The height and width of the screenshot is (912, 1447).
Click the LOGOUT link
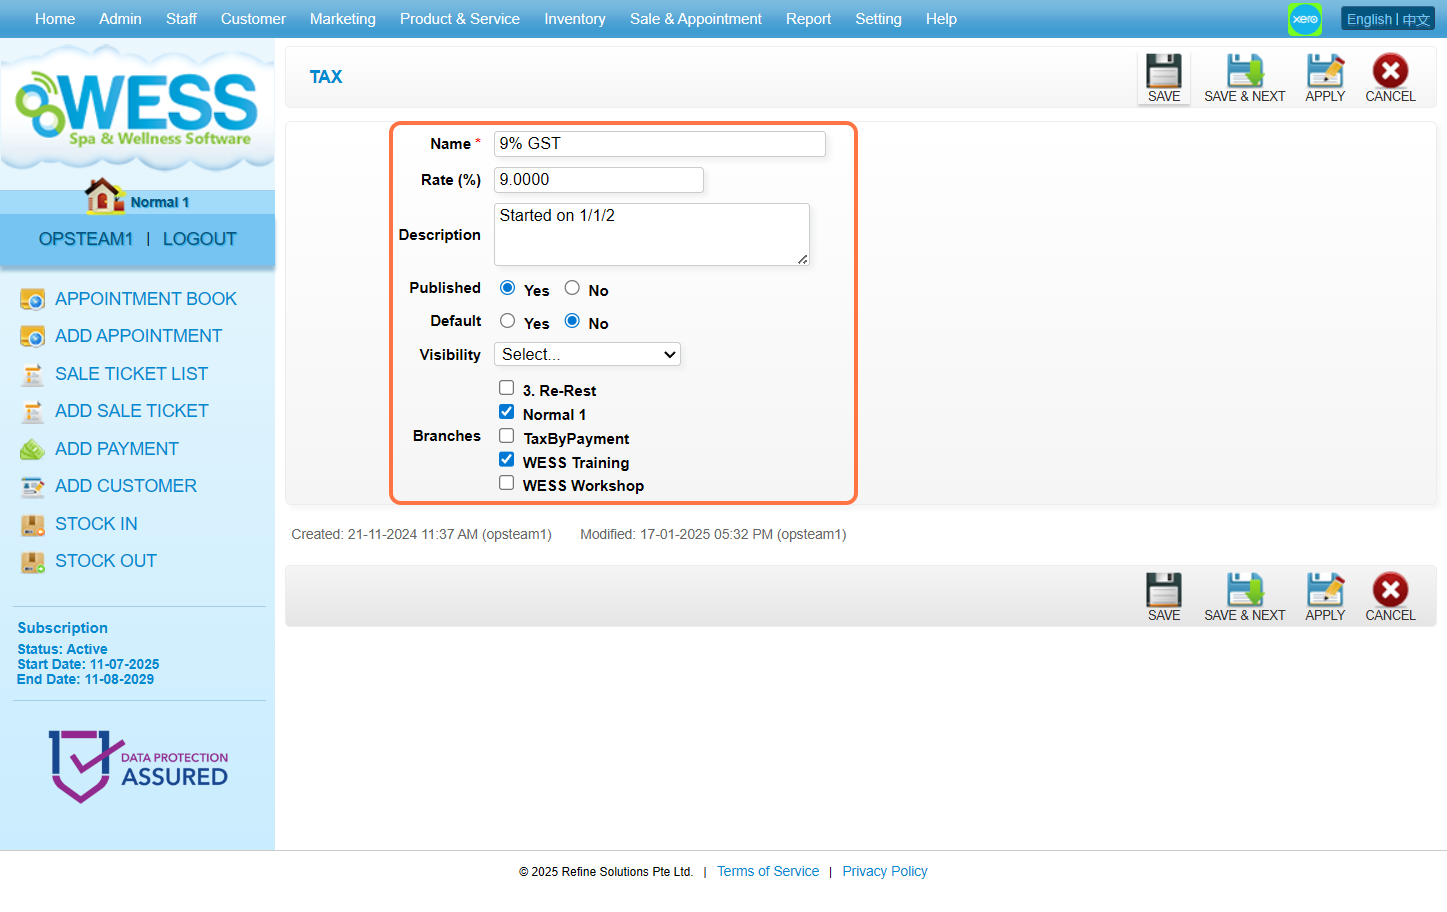[x=199, y=239]
